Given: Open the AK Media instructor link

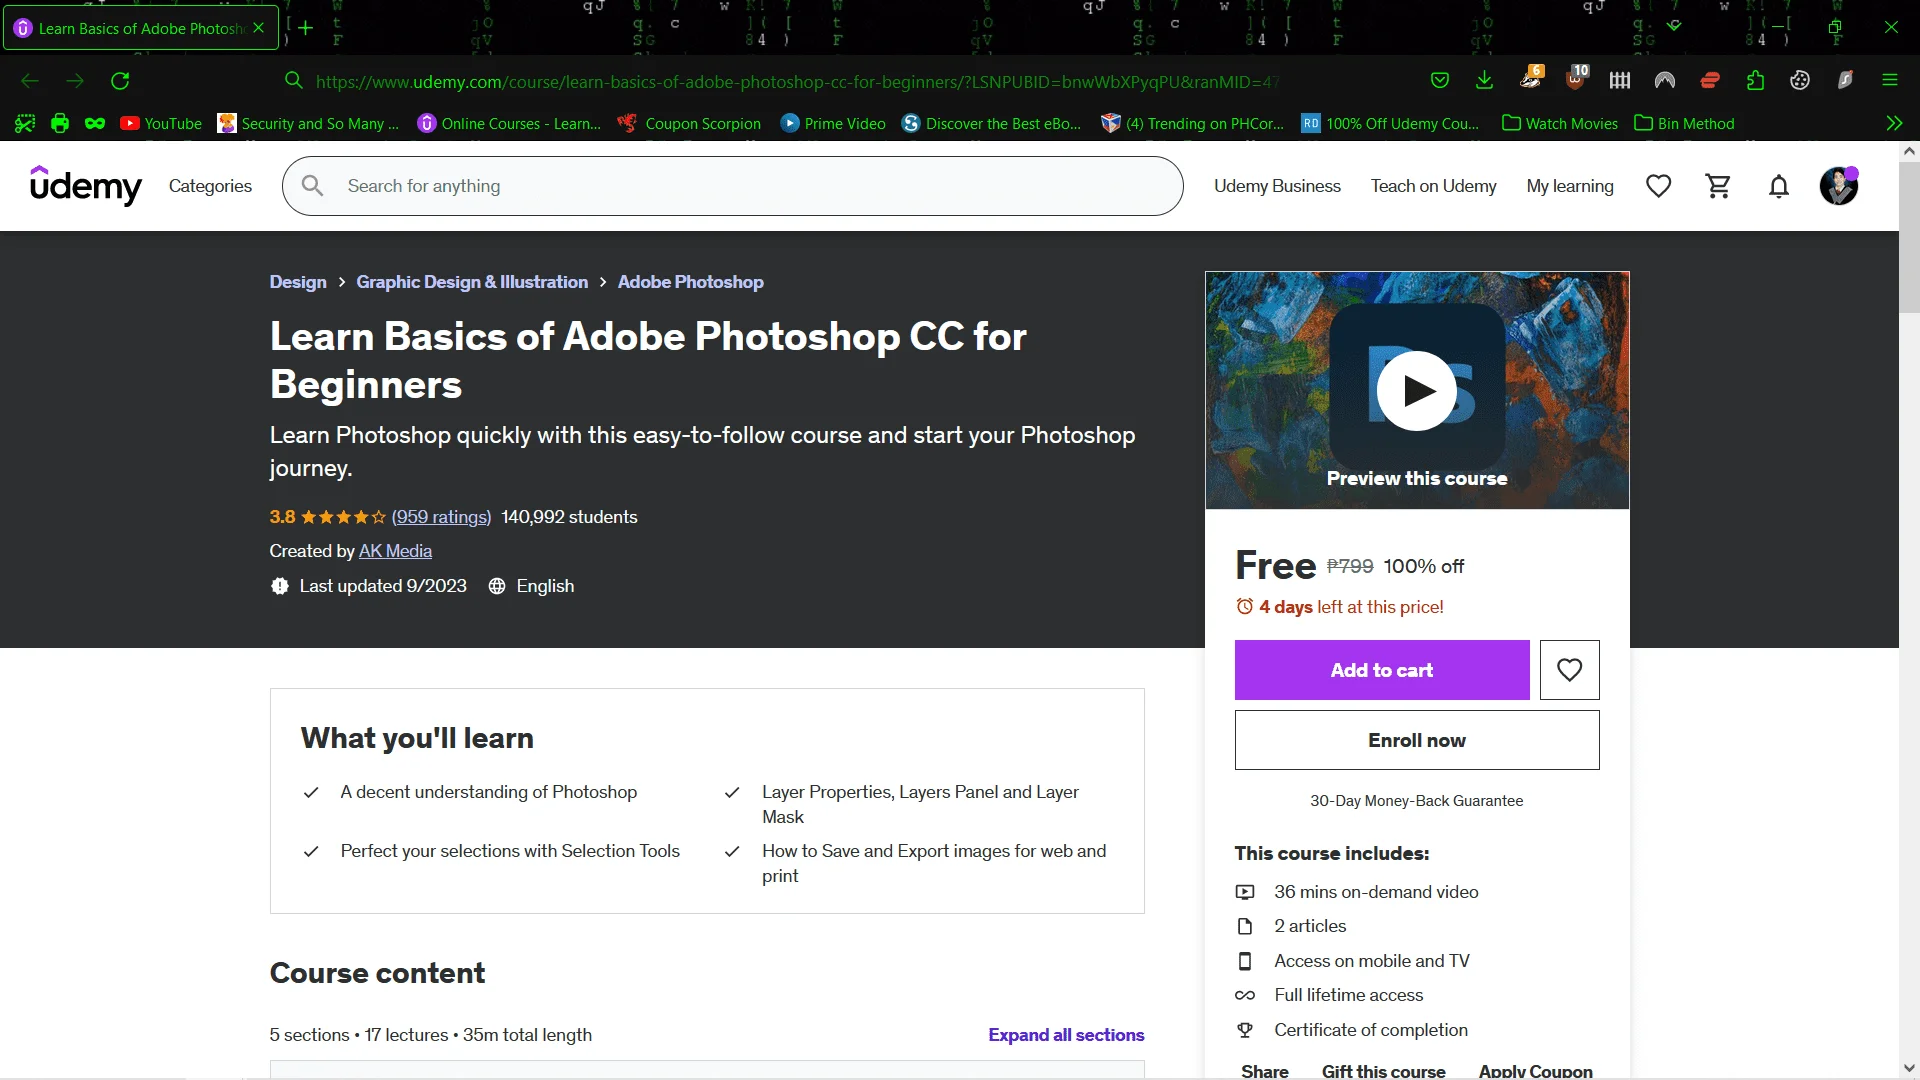Looking at the screenshot, I should click(395, 551).
